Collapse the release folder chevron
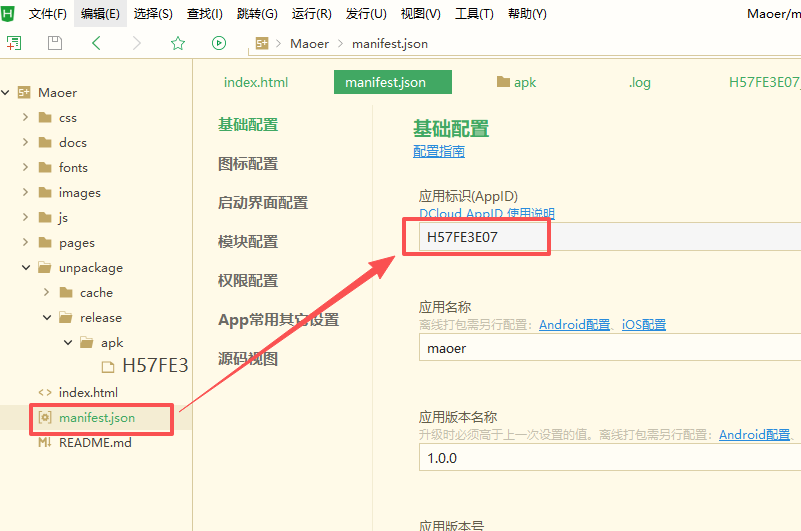 pos(47,317)
